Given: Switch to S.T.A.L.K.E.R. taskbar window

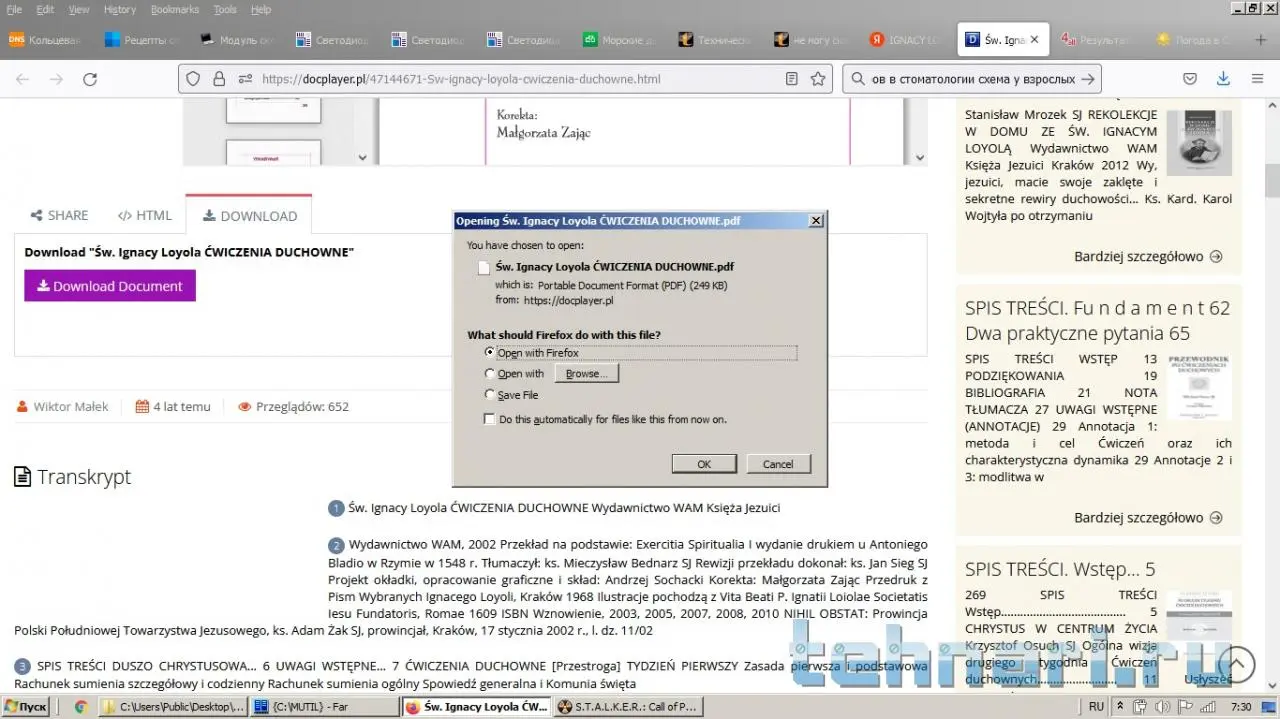Looking at the screenshot, I should [627, 707].
